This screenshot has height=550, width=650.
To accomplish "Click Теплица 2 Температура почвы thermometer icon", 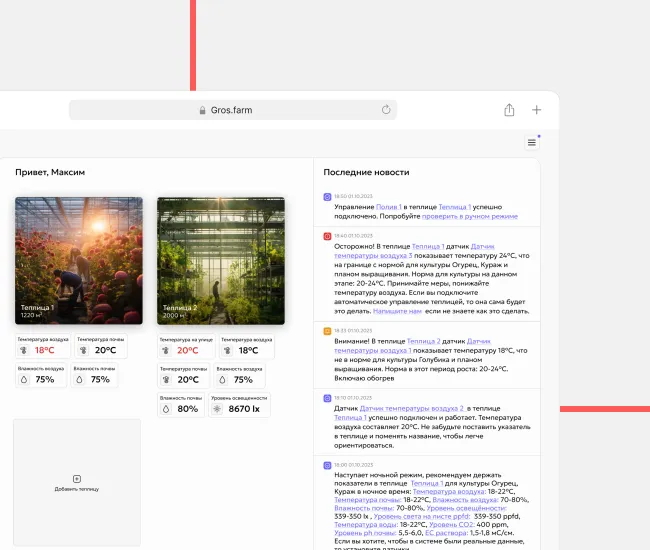I will 166,380.
